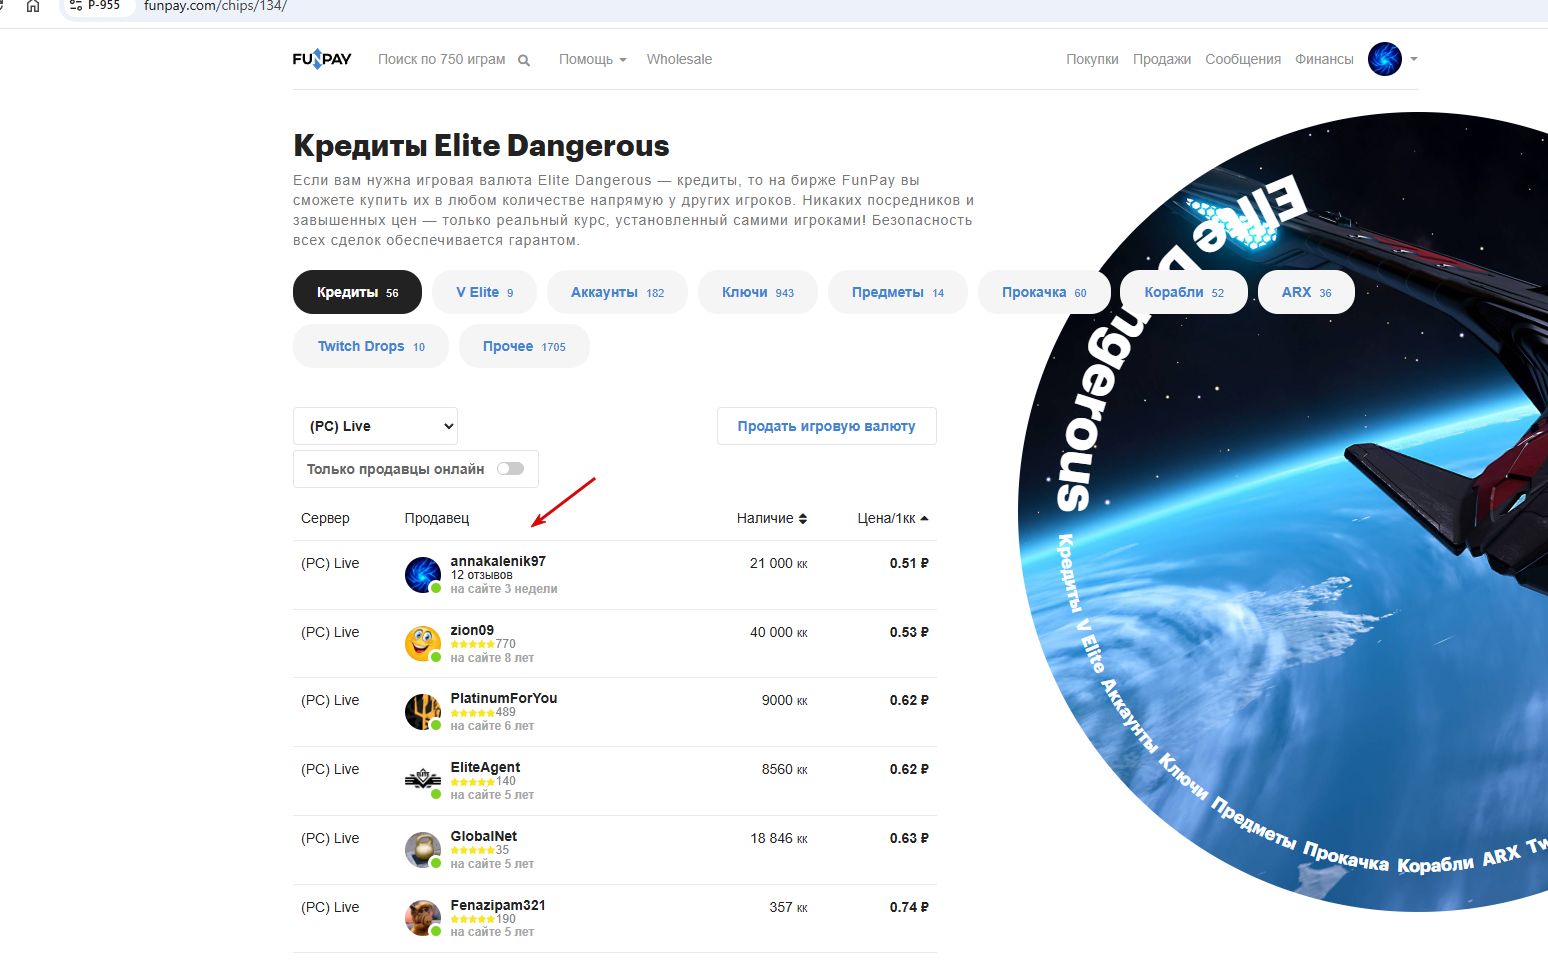
Task: Open the Аккаунты tab
Action: (617, 292)
